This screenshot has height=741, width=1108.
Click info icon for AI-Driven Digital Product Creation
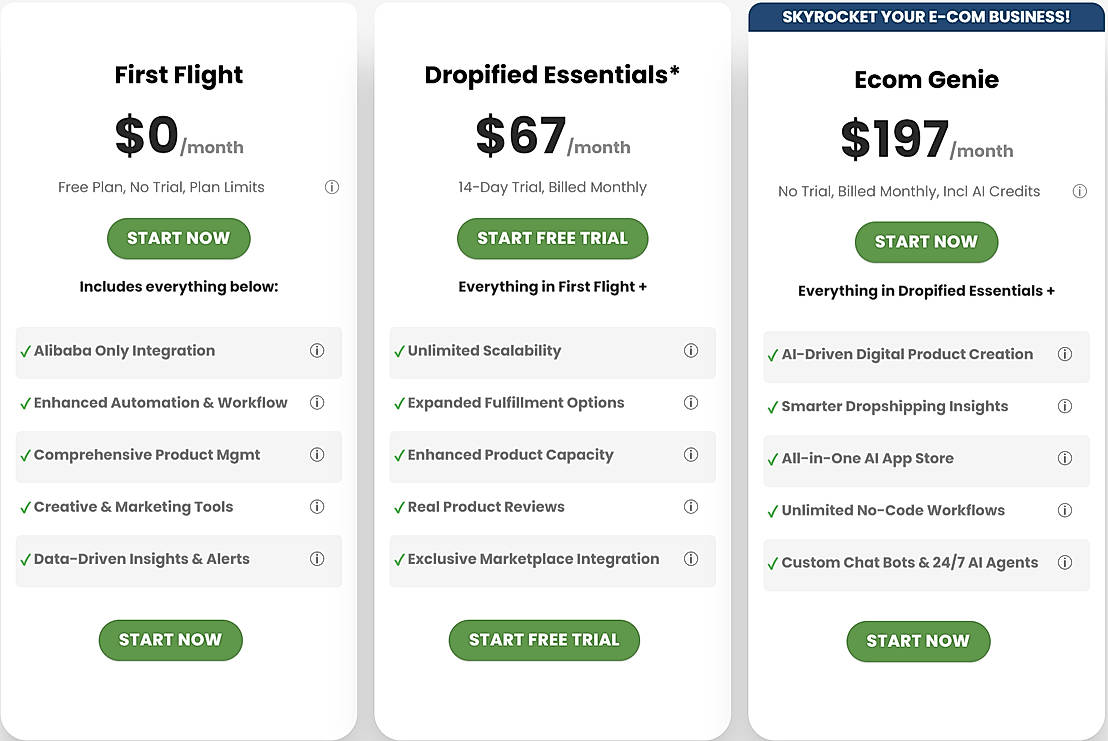(1065, 354)
